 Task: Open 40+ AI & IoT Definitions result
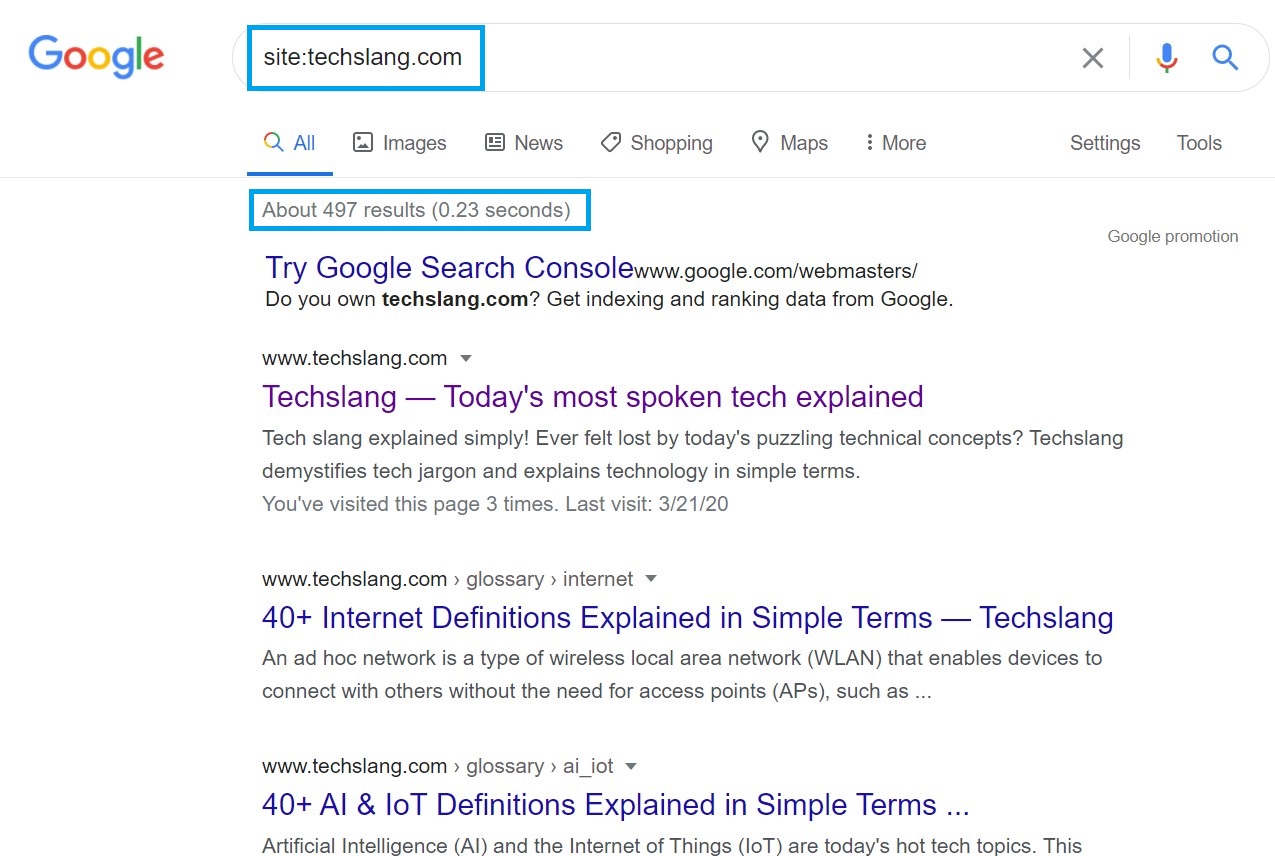[615, 805]
